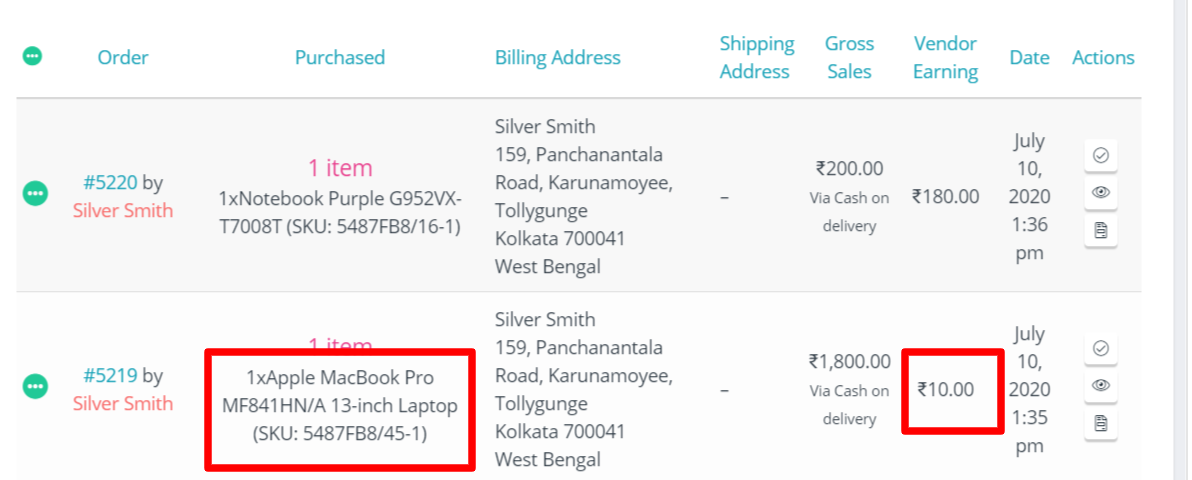Click the document icon for order #5219
This screenshot has height=480, width=1192.
click(1101, 424)
